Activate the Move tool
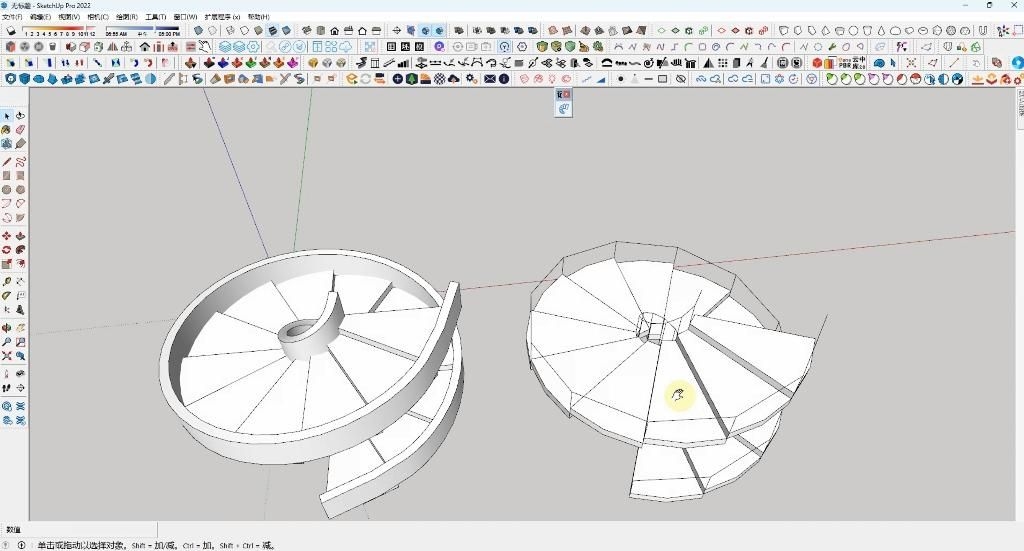This screenshot has height=551, width=1024. [7, 236]
